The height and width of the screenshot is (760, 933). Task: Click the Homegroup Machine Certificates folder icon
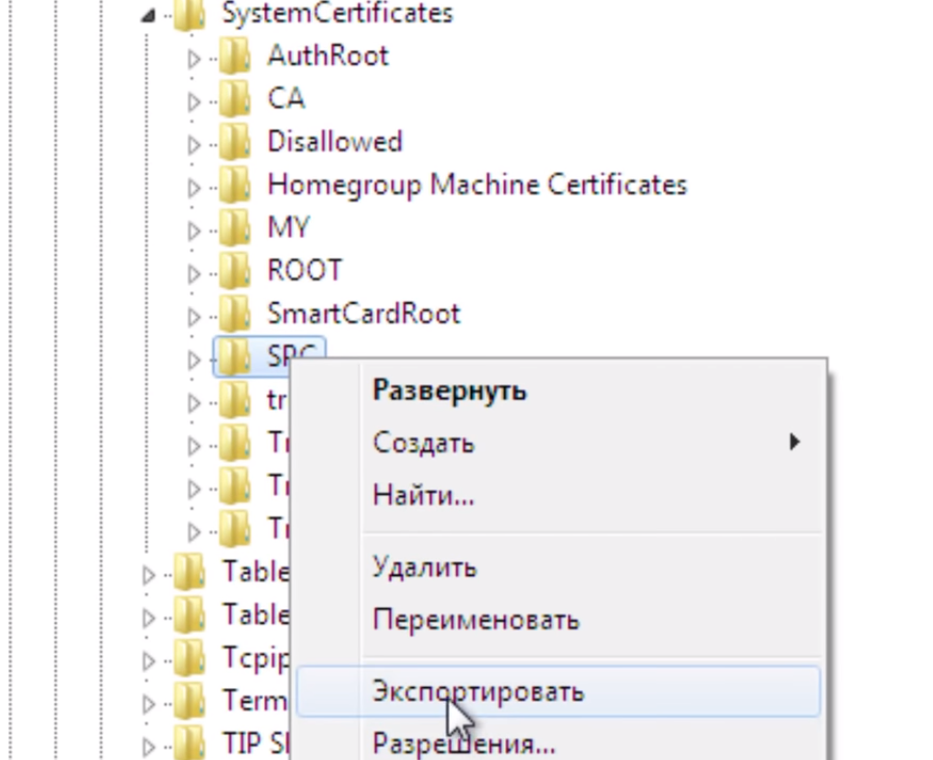[235, 185]
